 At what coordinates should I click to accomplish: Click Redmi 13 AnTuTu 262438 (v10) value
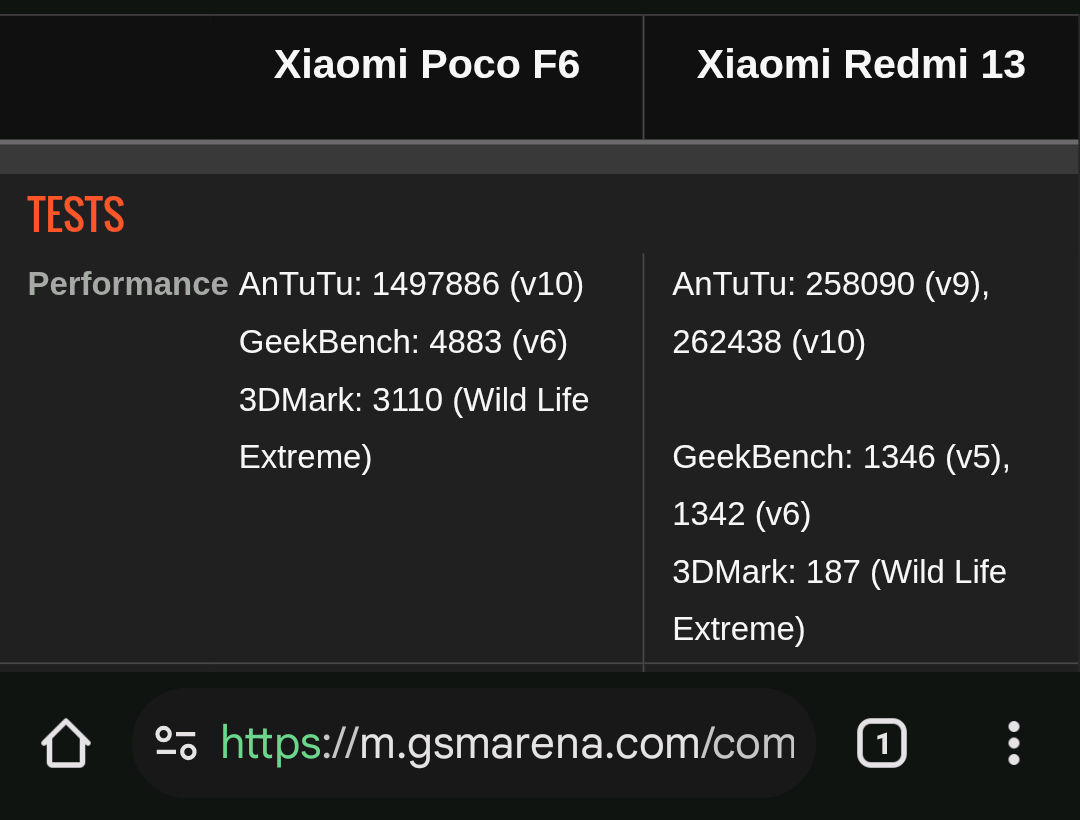point(768,342)
